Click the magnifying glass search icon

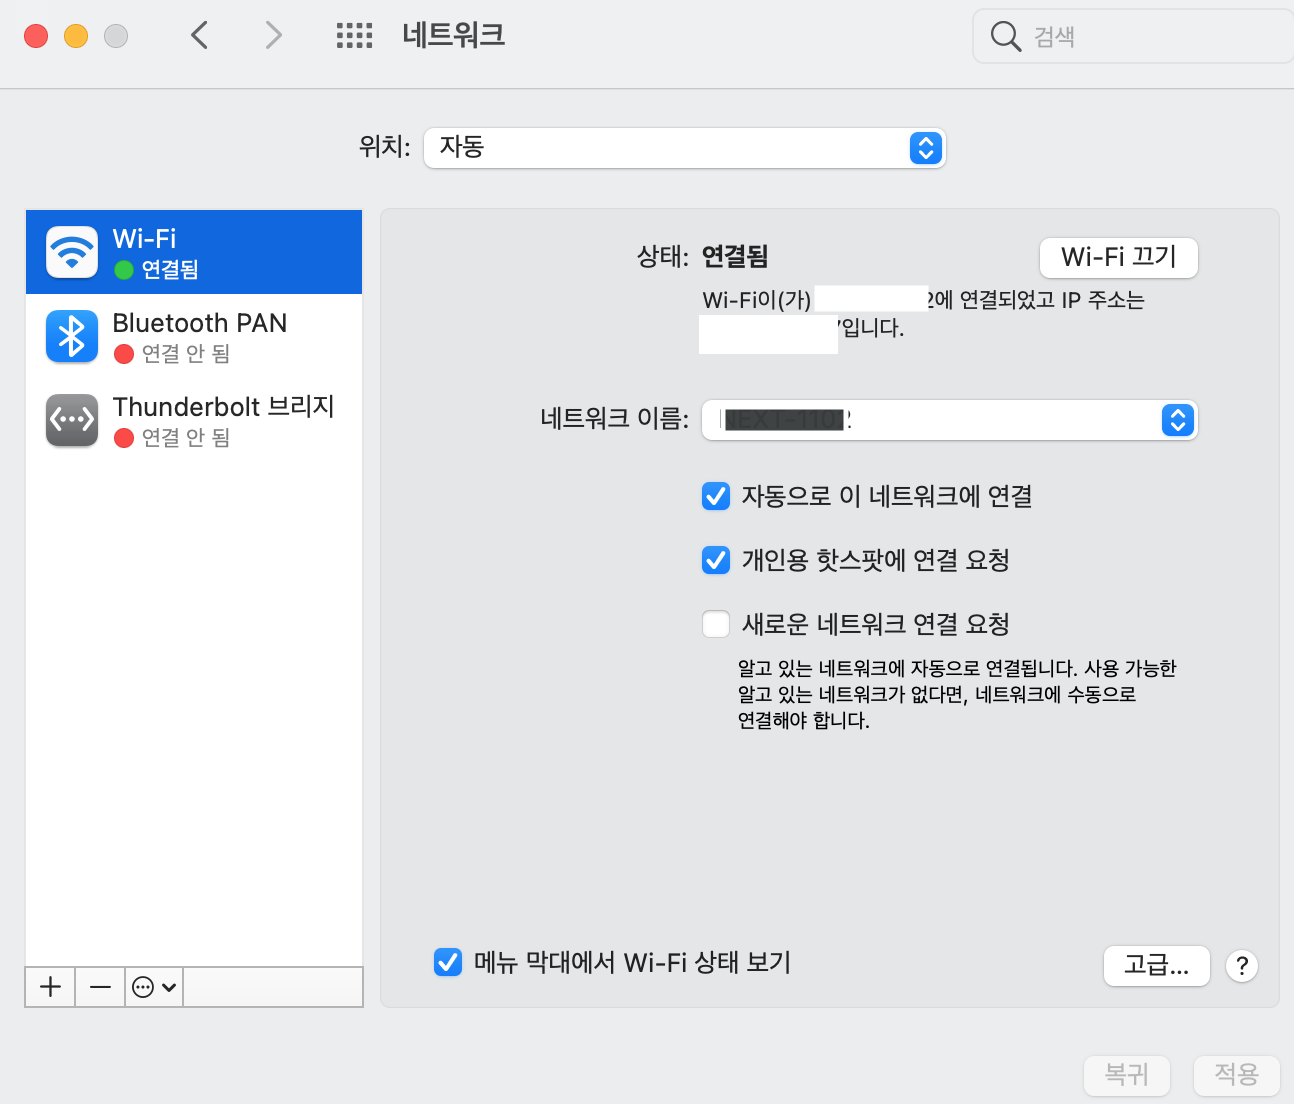[1005, 36]
